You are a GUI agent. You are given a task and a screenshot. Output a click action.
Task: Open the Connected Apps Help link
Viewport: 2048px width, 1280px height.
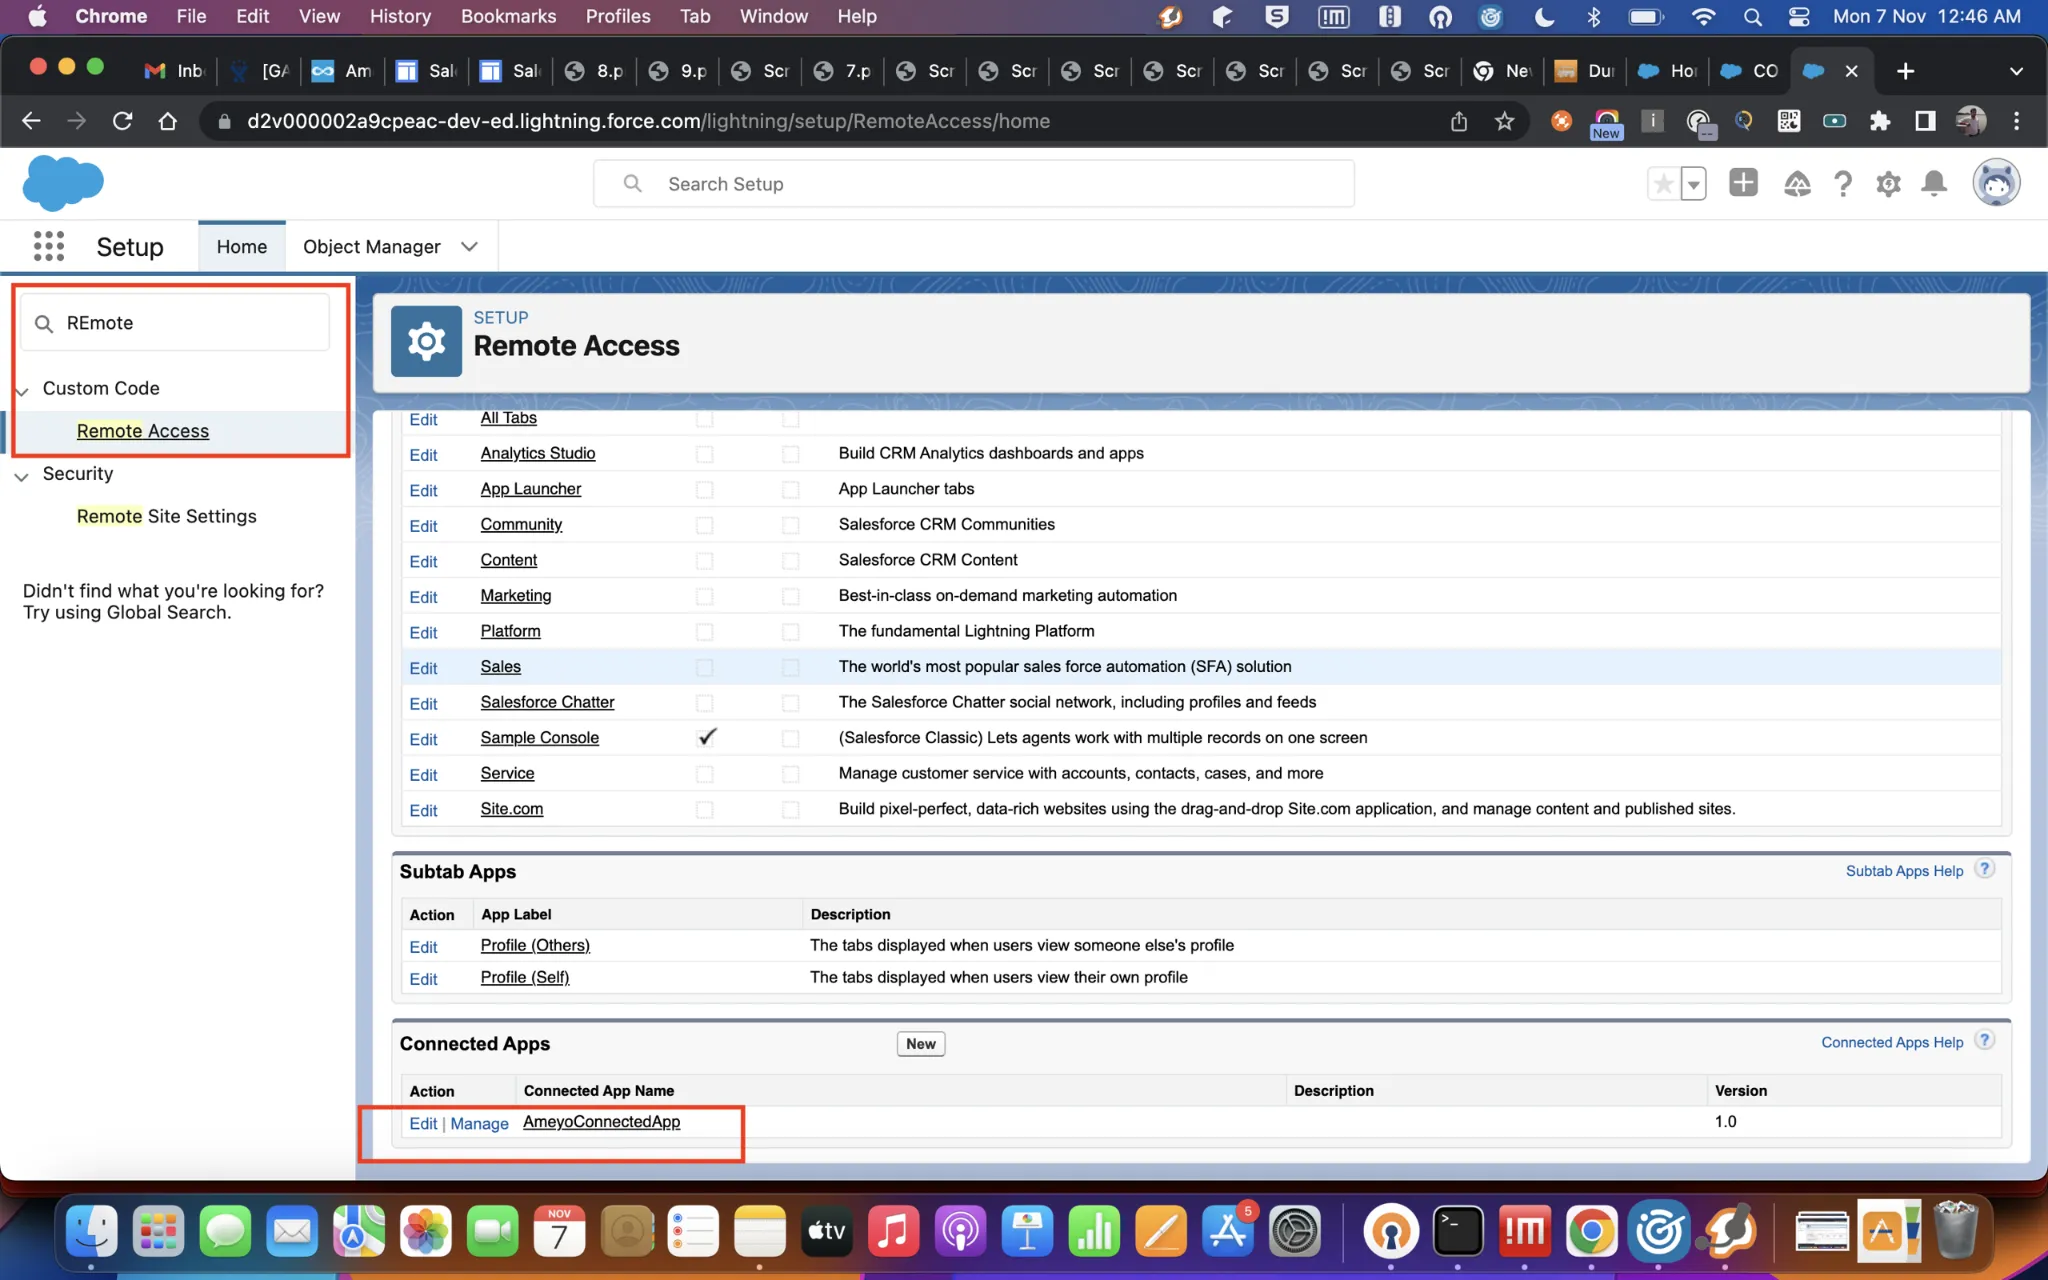coord(1892,1042)
